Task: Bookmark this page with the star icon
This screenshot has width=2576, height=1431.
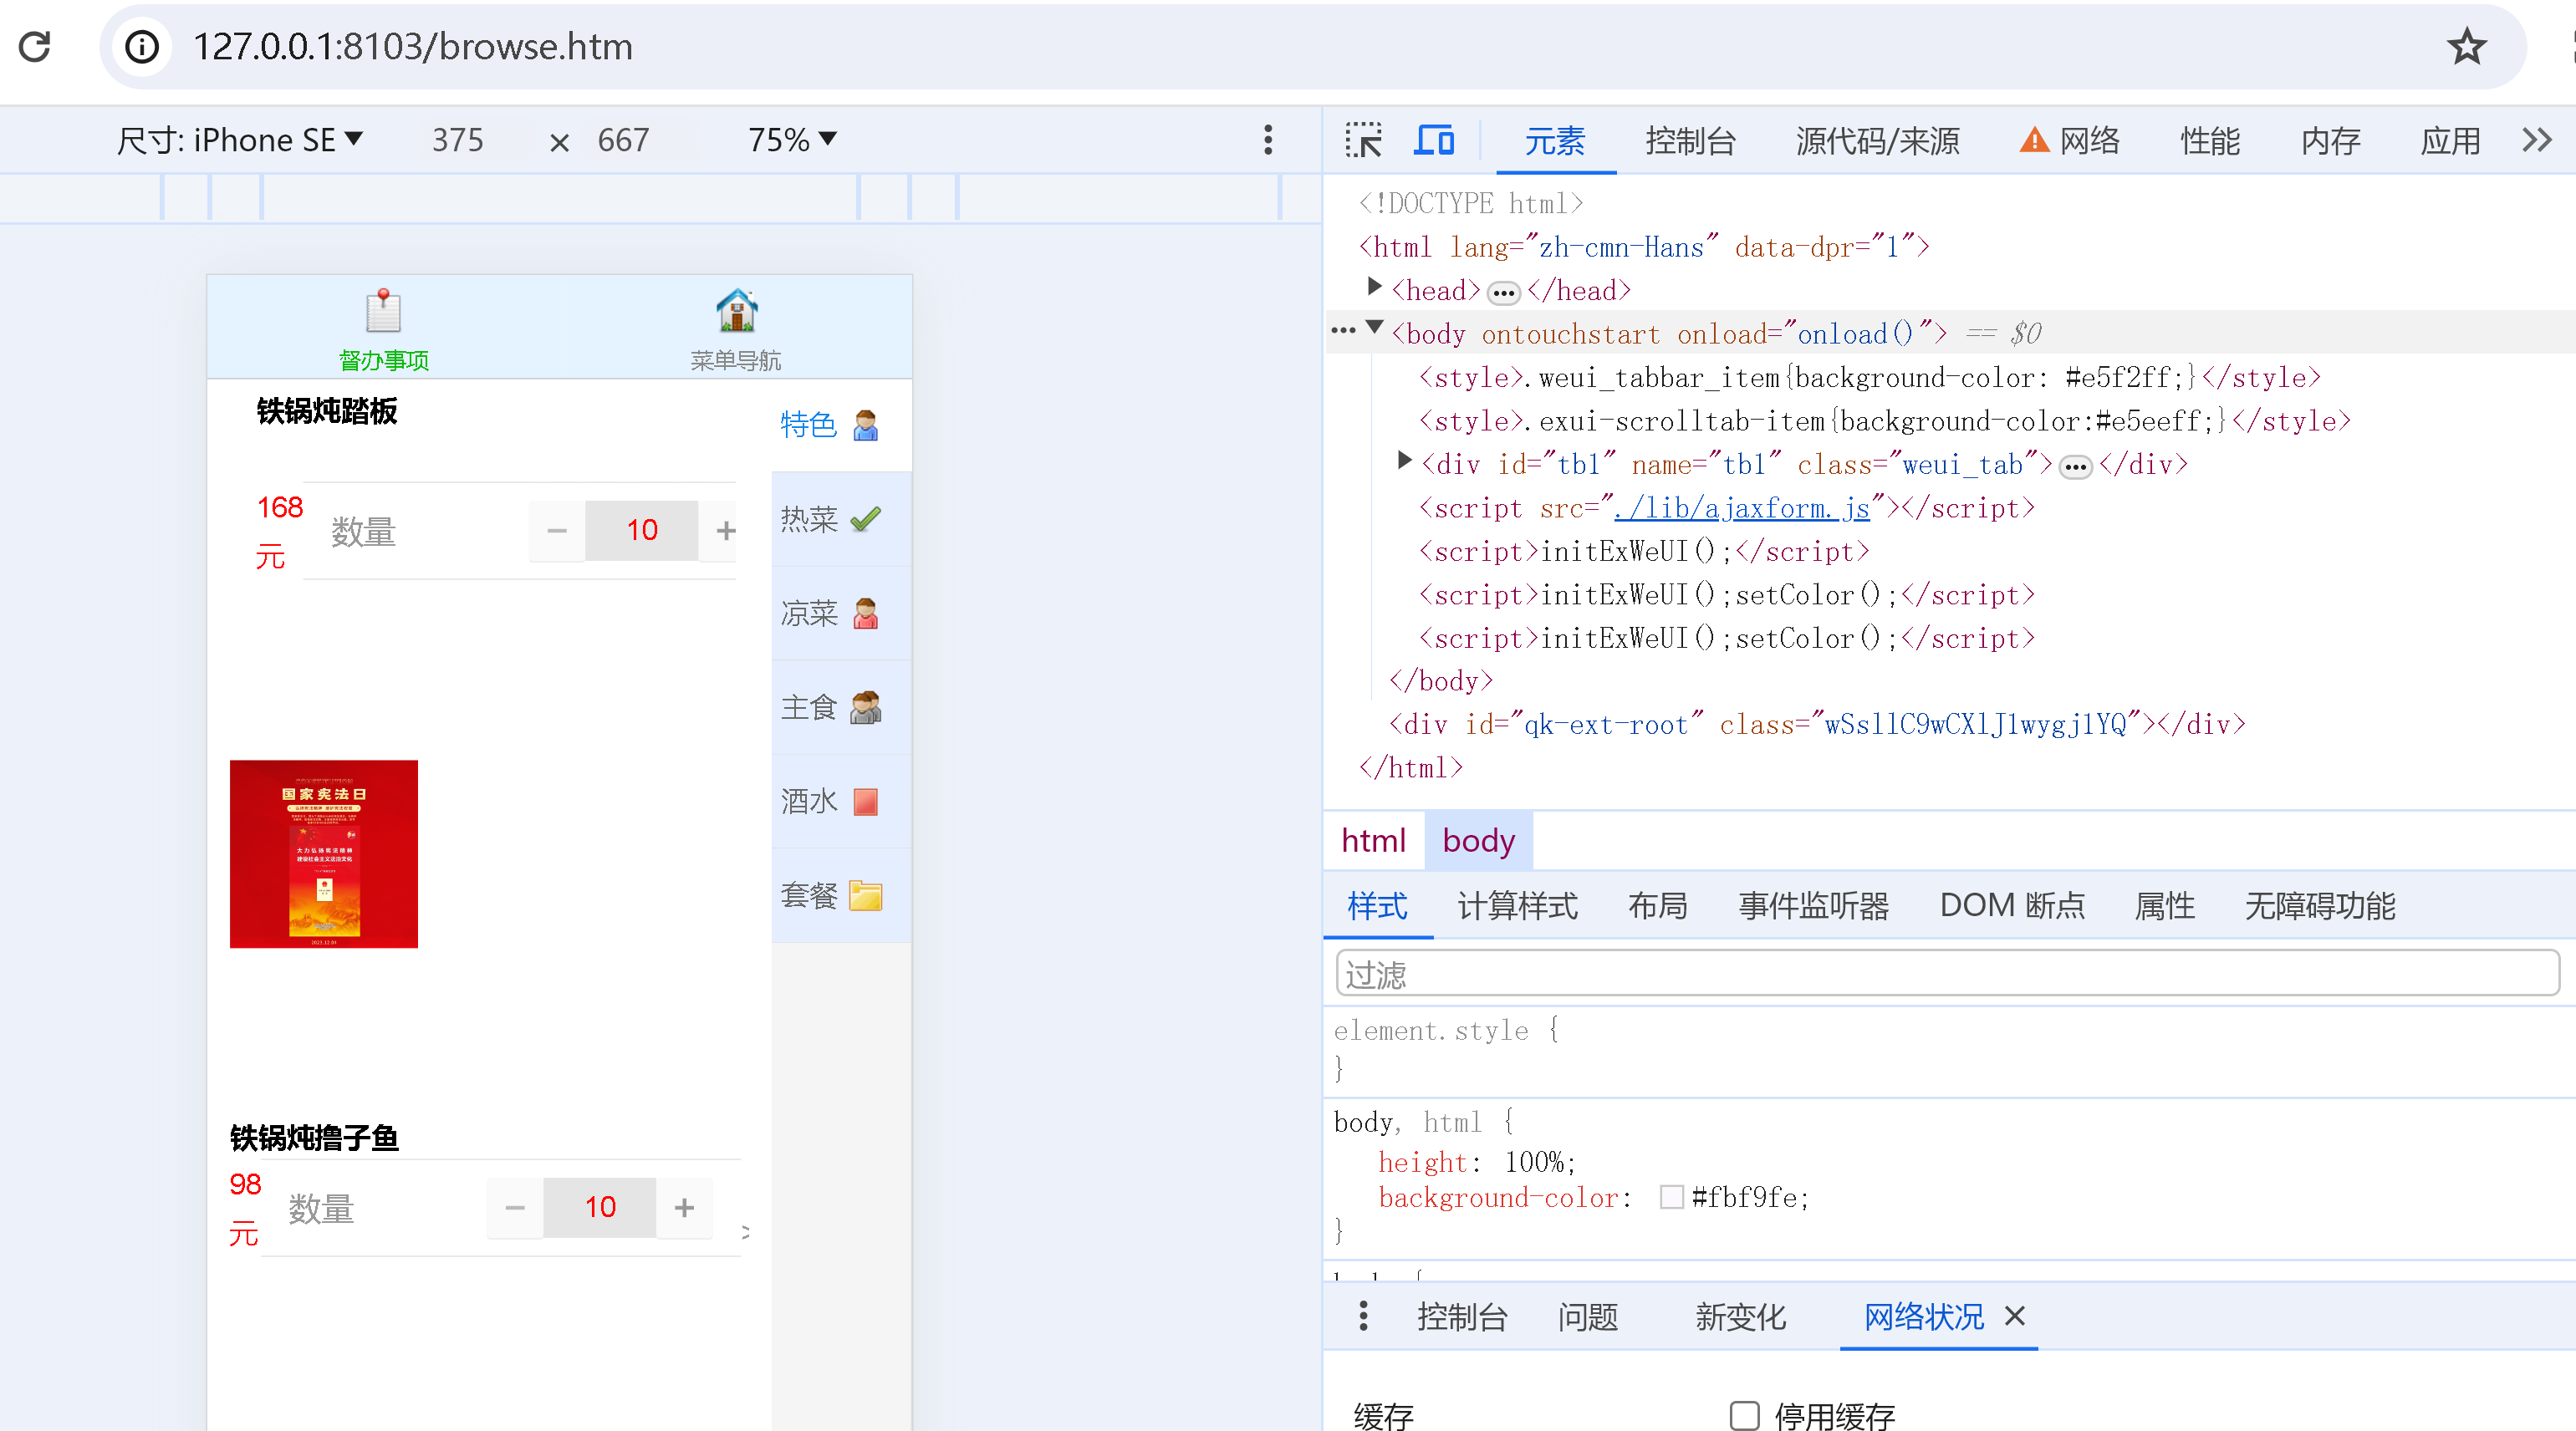Action: (2466, 46)
